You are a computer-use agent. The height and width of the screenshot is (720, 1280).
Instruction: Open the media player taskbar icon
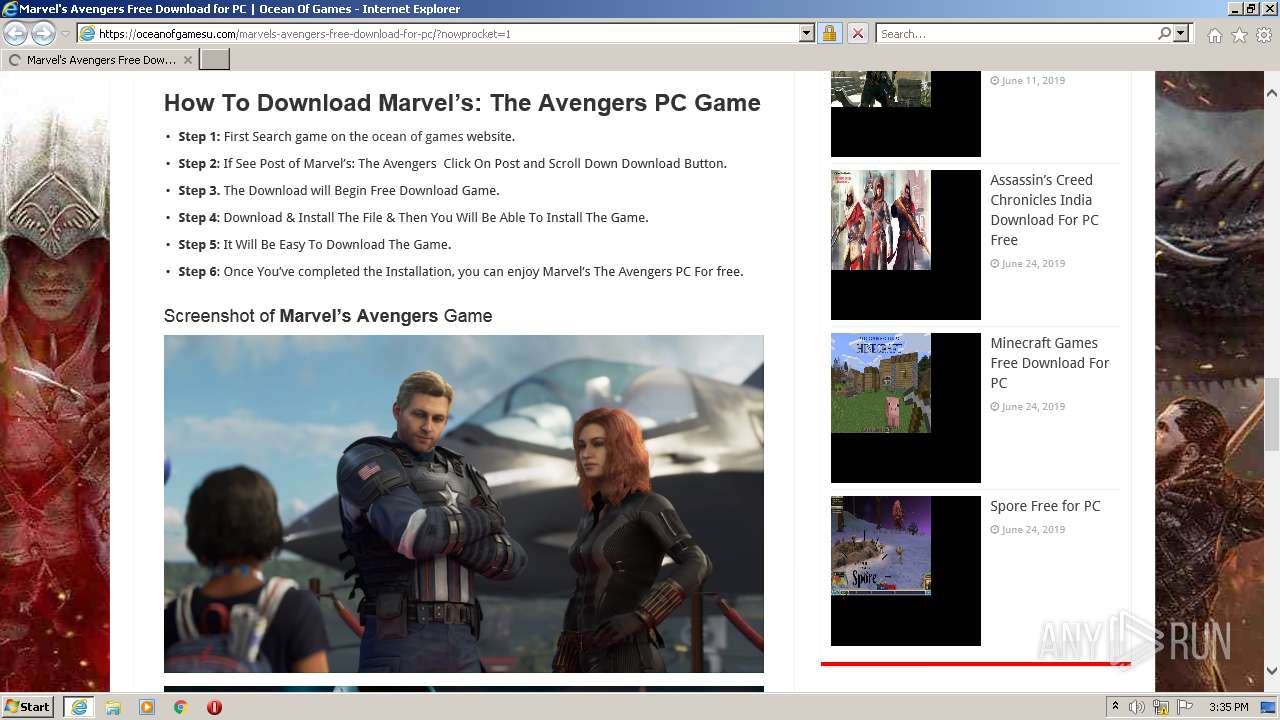(147, 707)
